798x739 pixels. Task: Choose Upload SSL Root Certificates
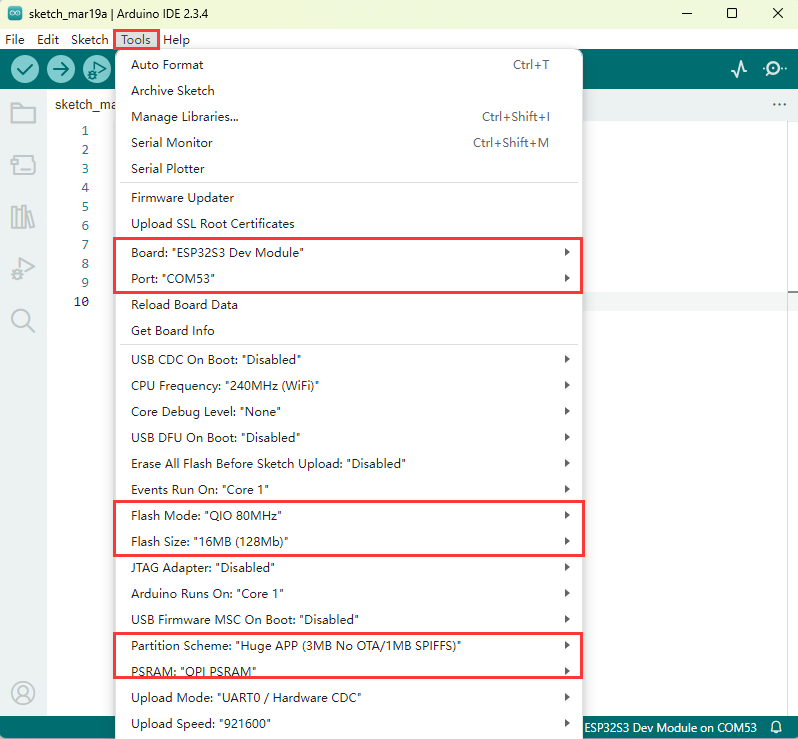(349, 223)
